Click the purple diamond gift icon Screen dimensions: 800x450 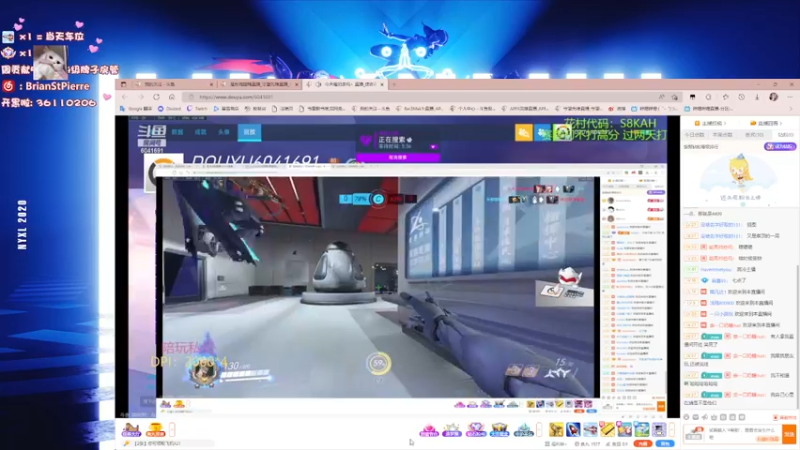(476, 430)
